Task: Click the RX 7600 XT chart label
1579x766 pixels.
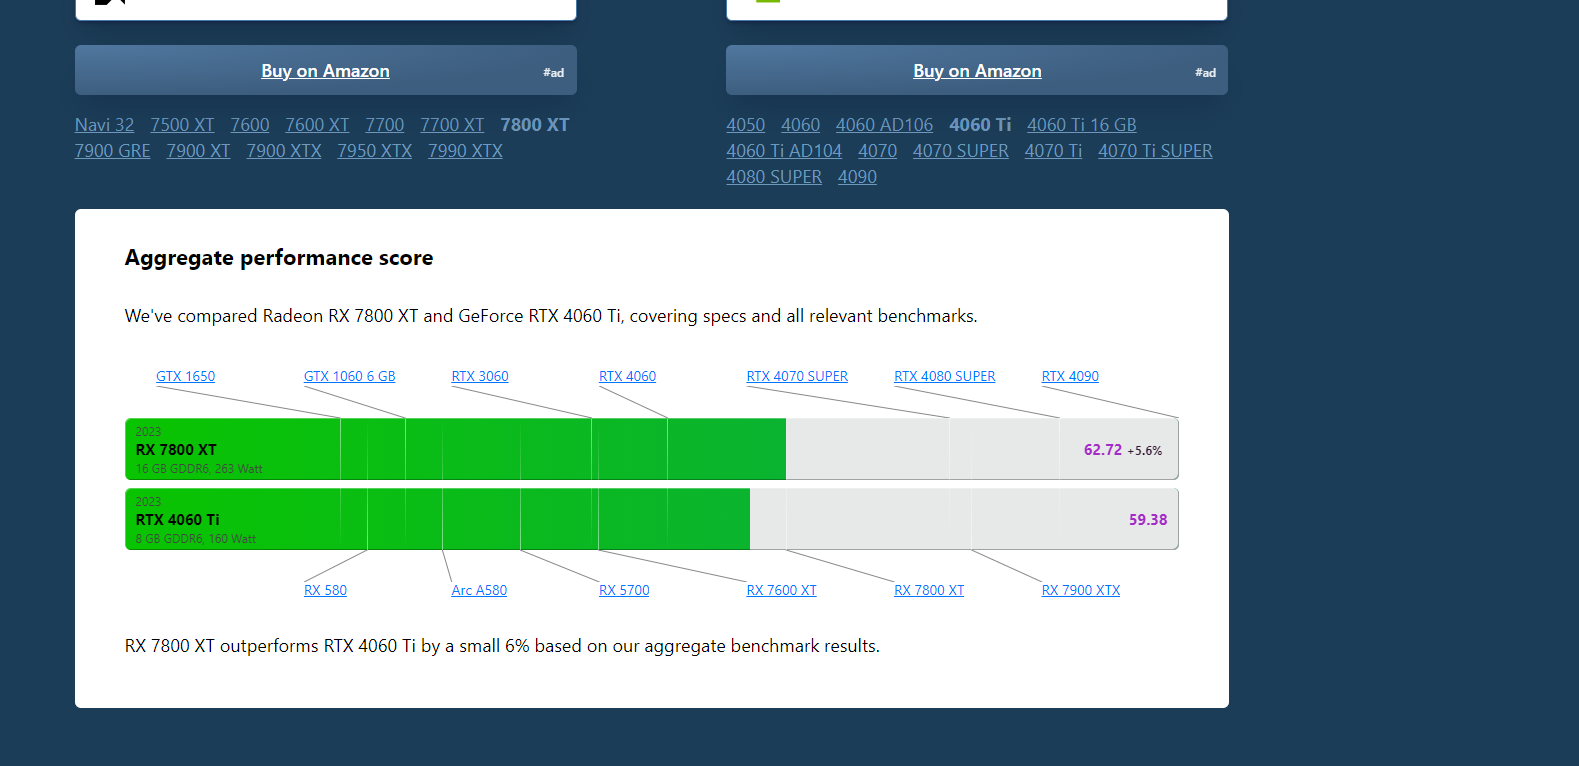Action: pos(782,590)
